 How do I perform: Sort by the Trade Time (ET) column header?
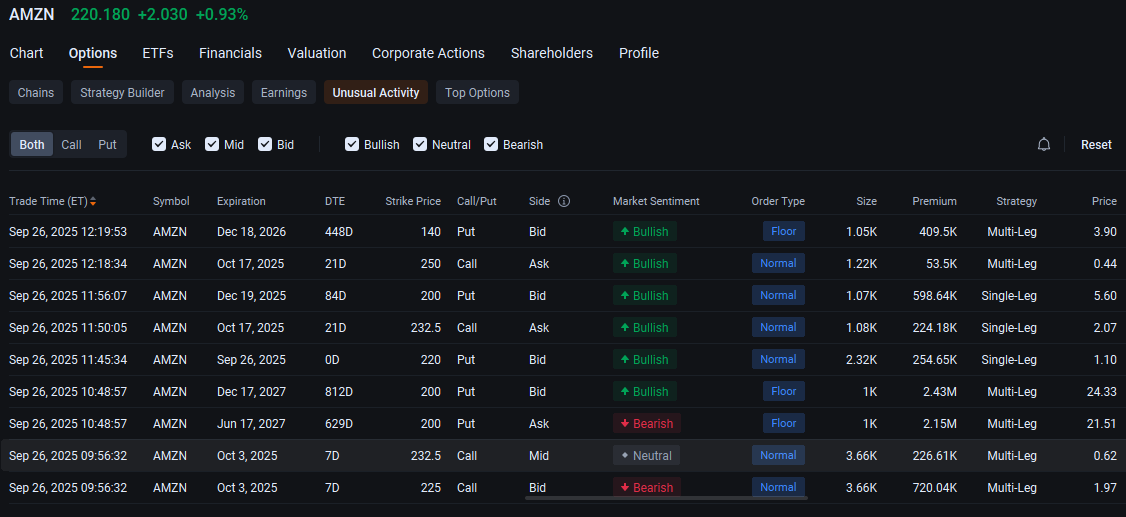click(x=48, y=201)
